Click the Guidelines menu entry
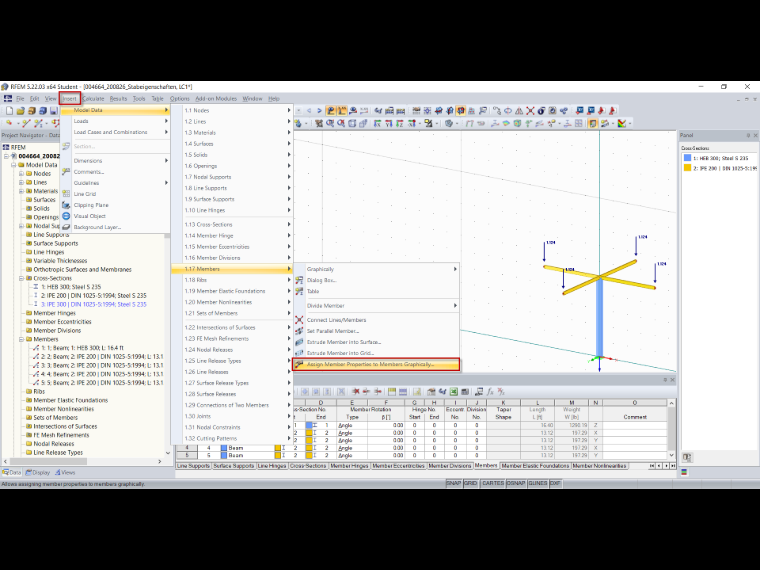The height and width of the screenshot is (570, 760). pyautogui.click(x=115, y=183)
